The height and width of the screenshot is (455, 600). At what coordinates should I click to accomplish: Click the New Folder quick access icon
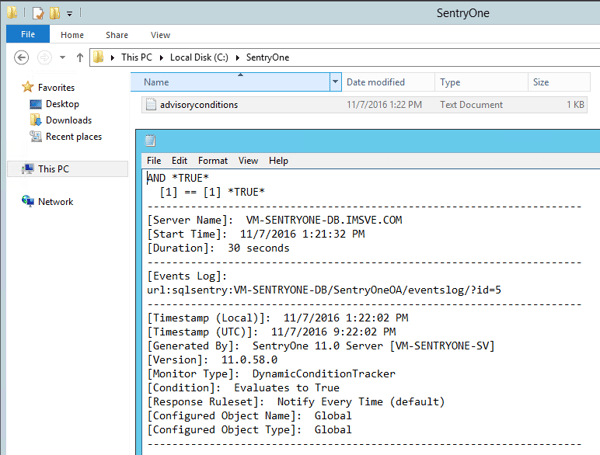pyautogui.click(x=55, y=13)
